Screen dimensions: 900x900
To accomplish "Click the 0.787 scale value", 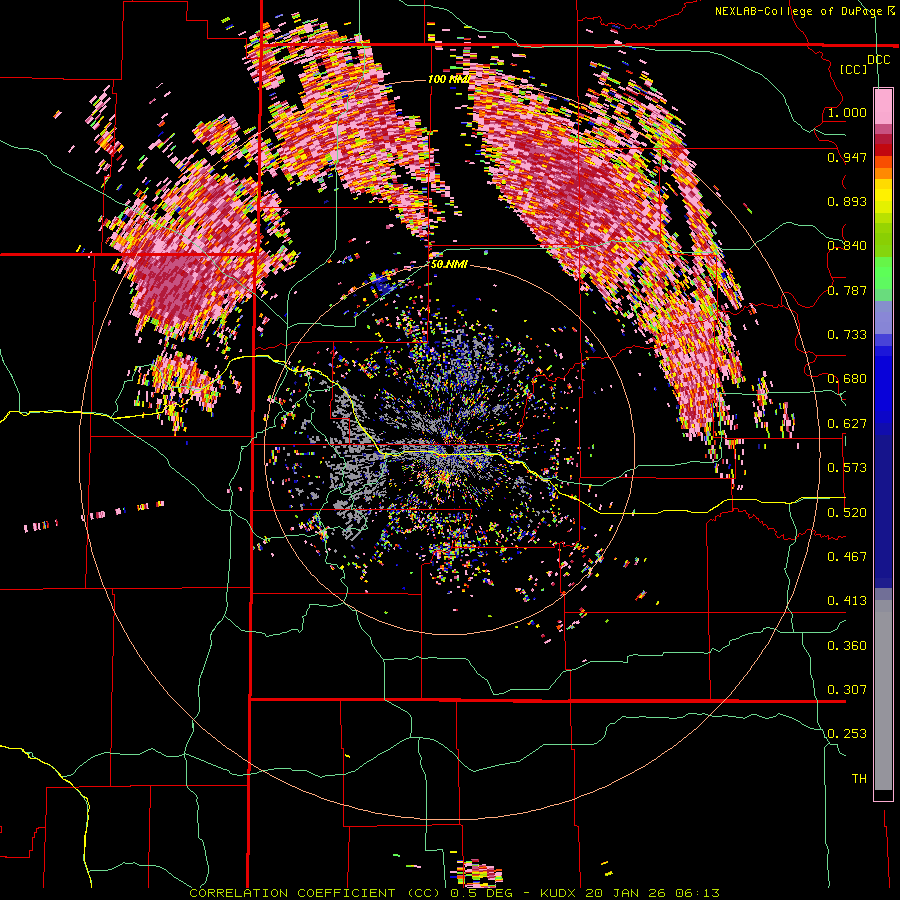I will pos(847,290).
